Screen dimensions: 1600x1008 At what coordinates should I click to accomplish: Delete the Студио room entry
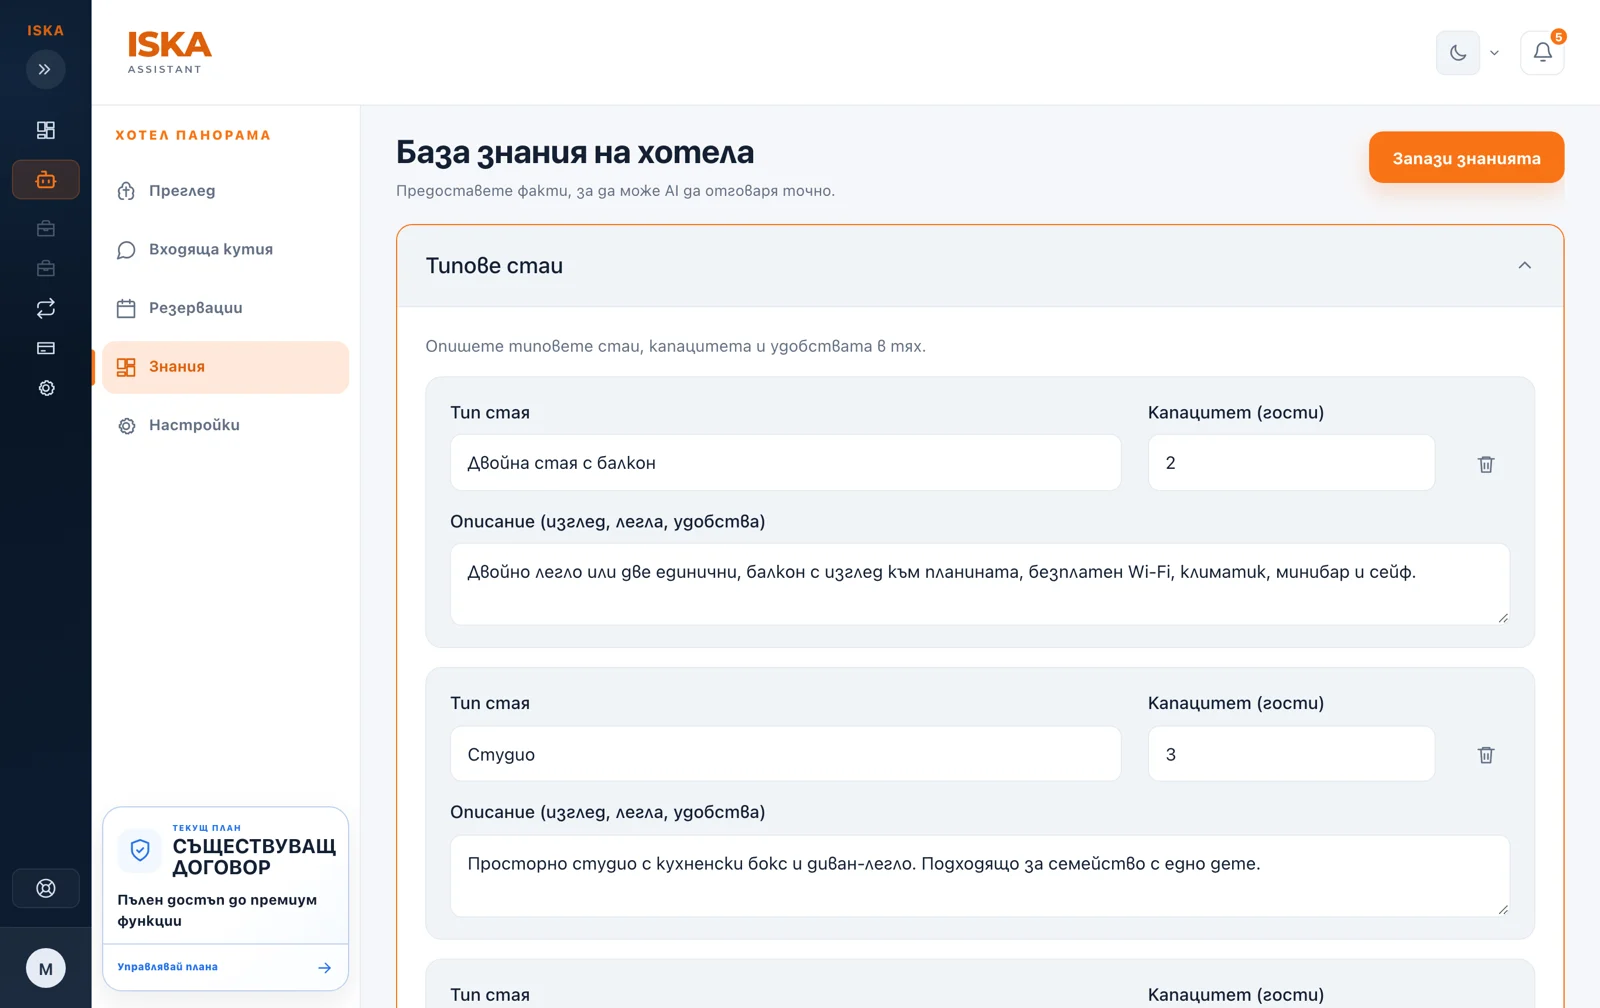1486,755
